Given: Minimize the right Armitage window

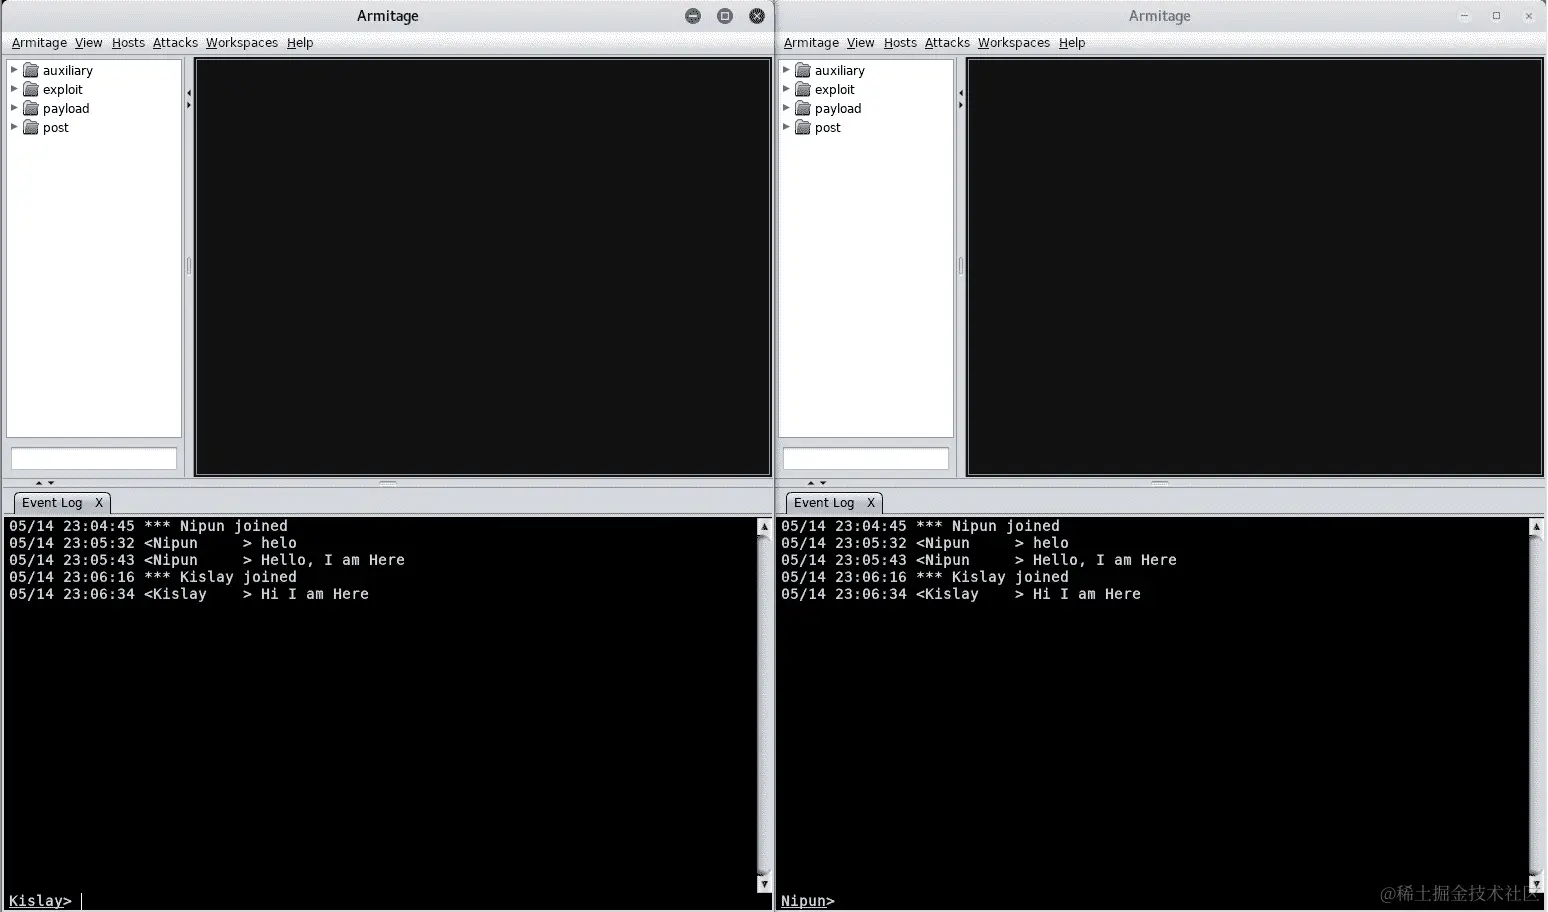Looking at the screenshot, I should [x=1465, y=16].
